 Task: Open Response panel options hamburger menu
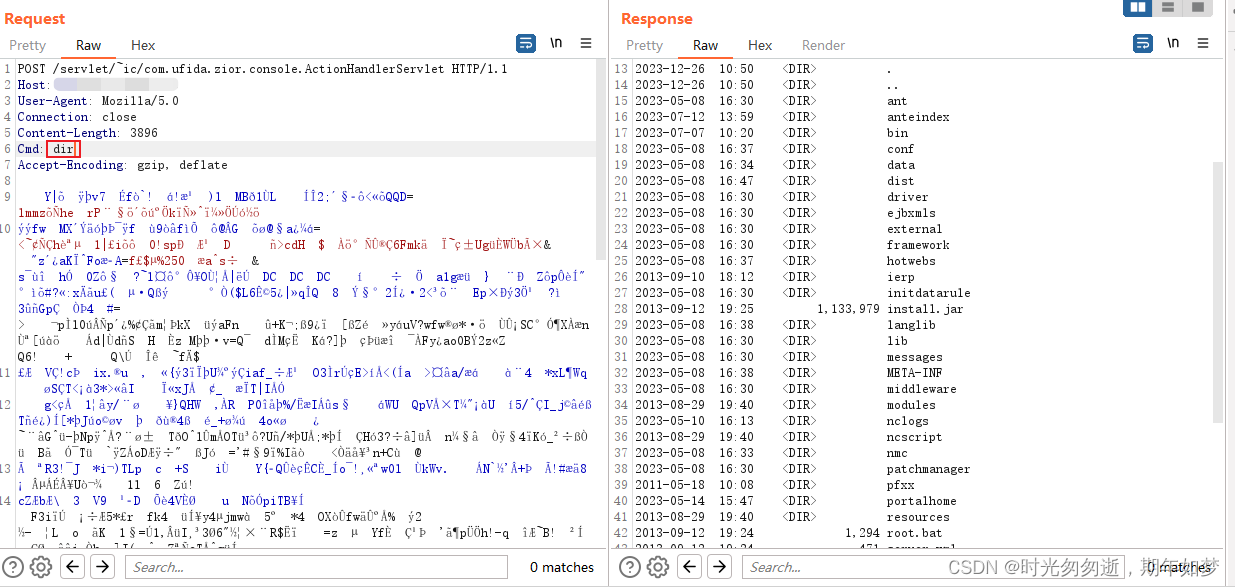pos(1203,43)
